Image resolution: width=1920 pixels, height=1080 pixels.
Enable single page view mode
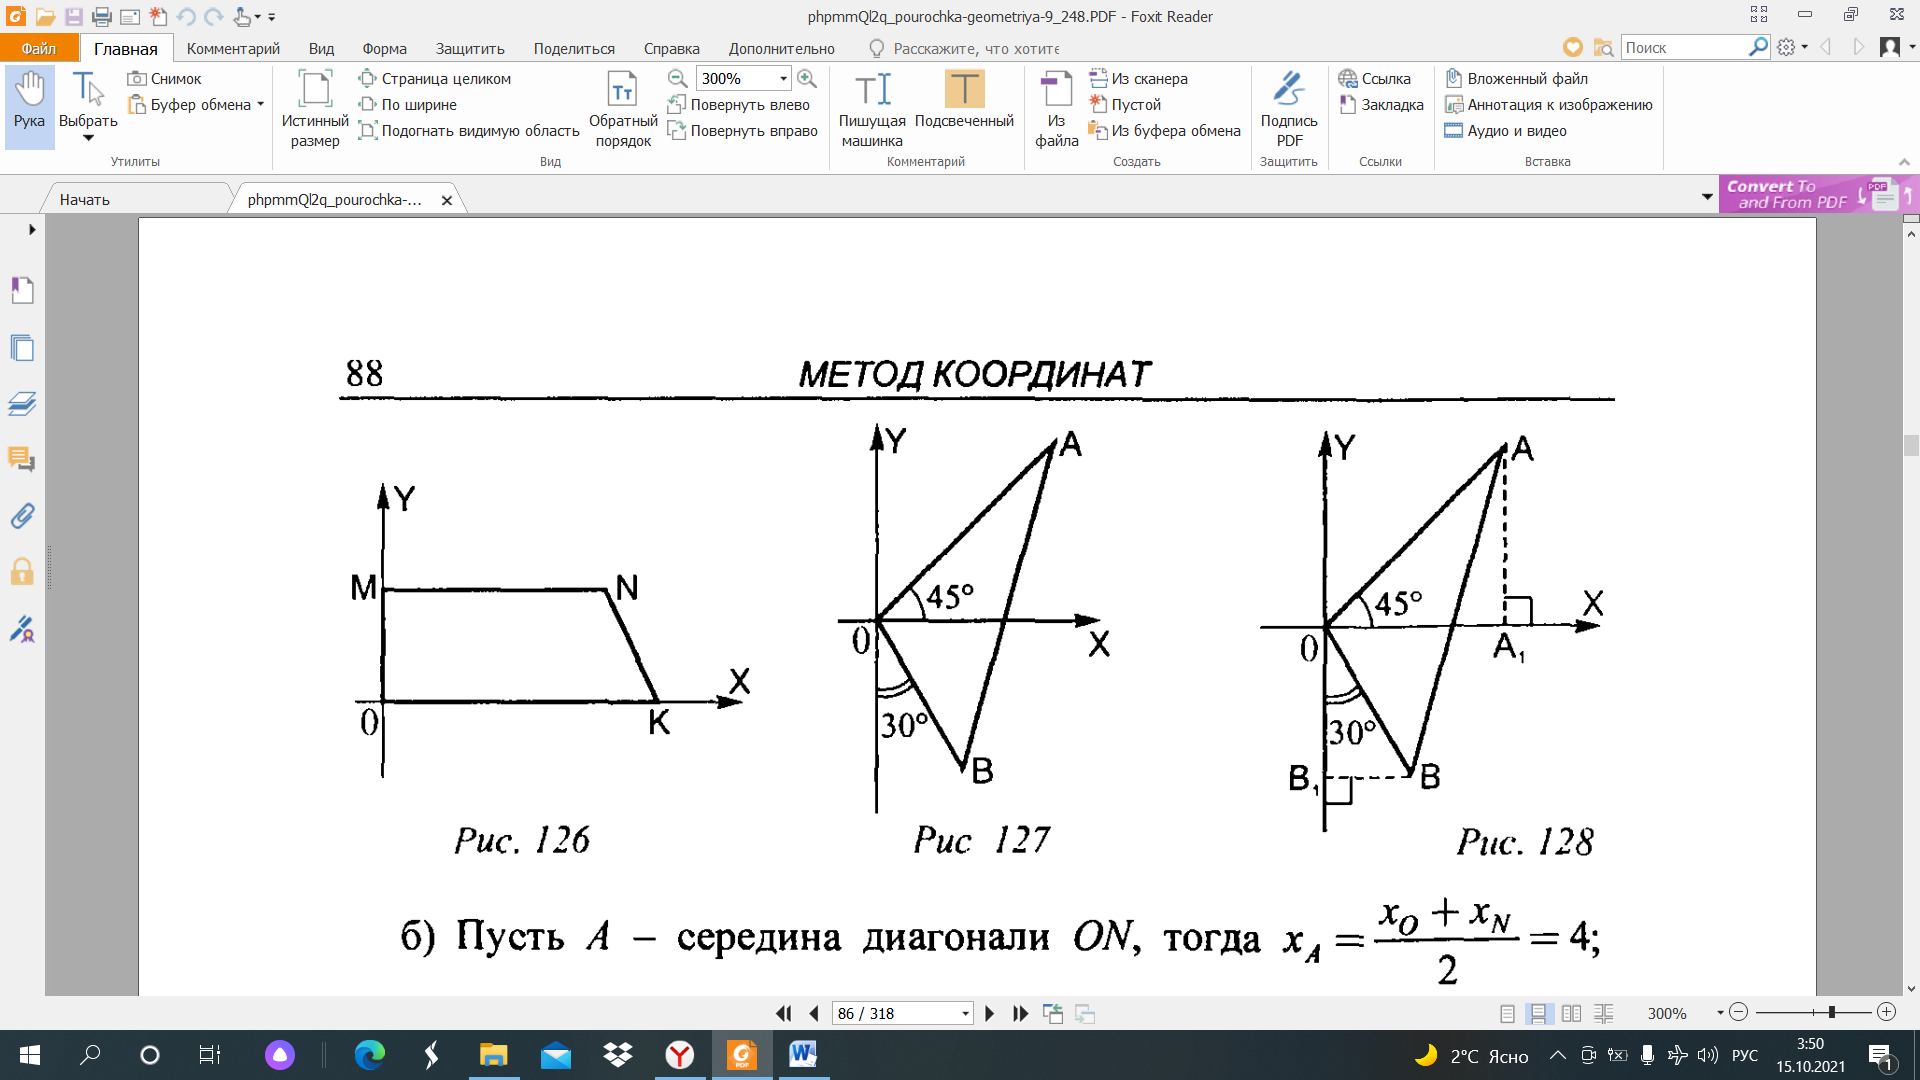(1507, 1013)
